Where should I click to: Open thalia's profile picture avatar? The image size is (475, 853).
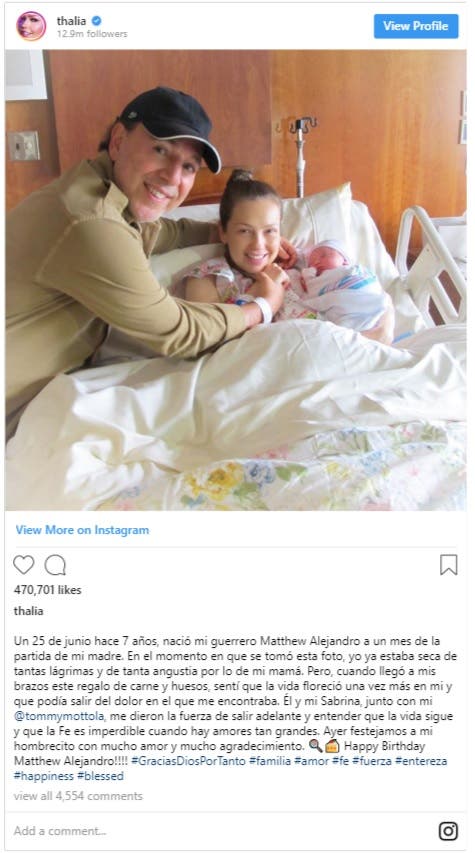(31, 26)
